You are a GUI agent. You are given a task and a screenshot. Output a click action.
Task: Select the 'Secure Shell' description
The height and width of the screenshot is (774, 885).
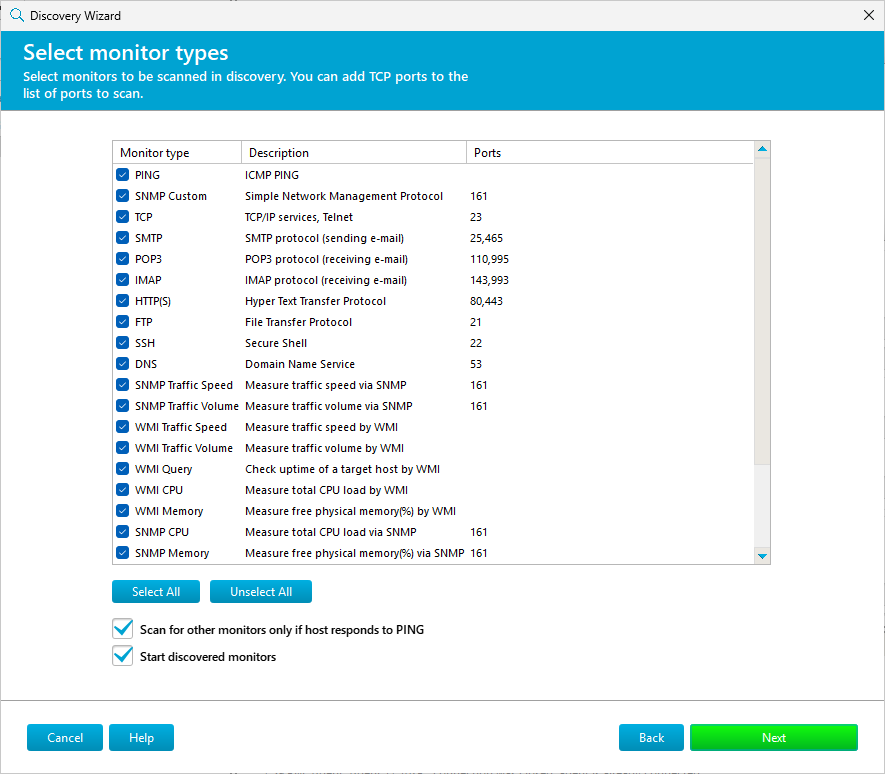click(x=276, y=343)
